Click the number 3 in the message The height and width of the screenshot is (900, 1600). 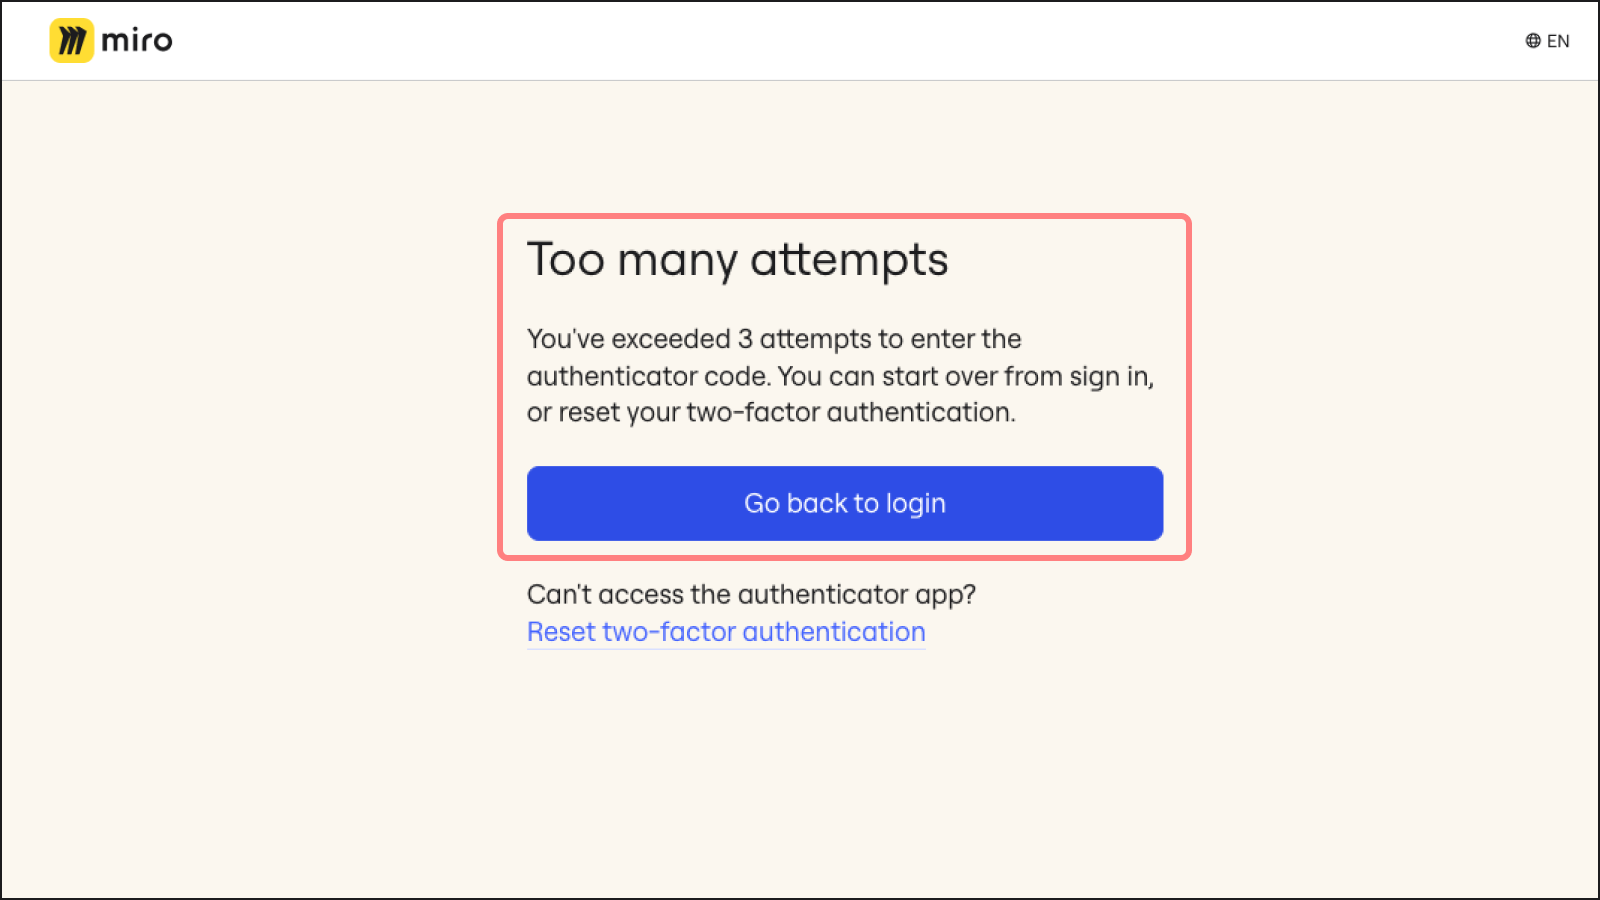(x=745, y=339)
